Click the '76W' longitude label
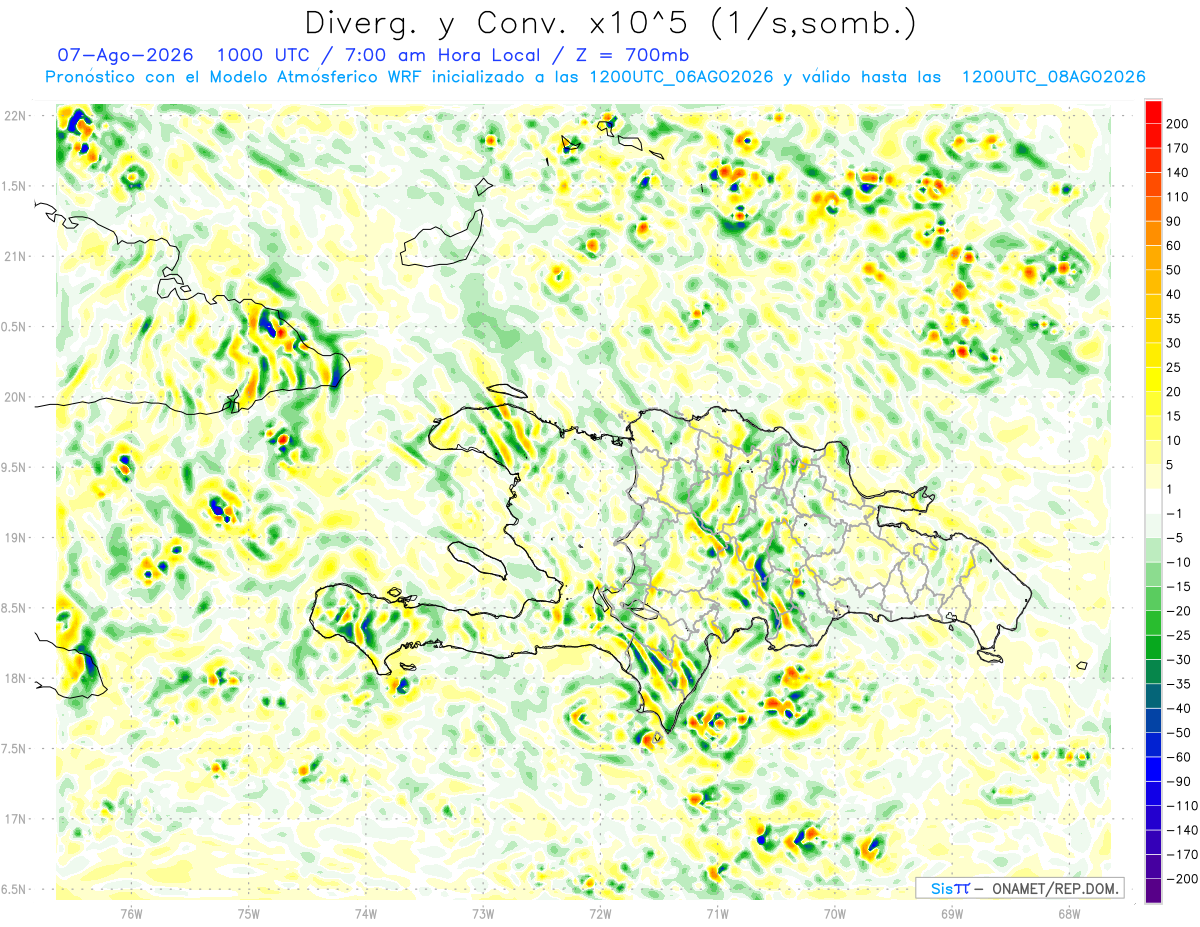 131,914
